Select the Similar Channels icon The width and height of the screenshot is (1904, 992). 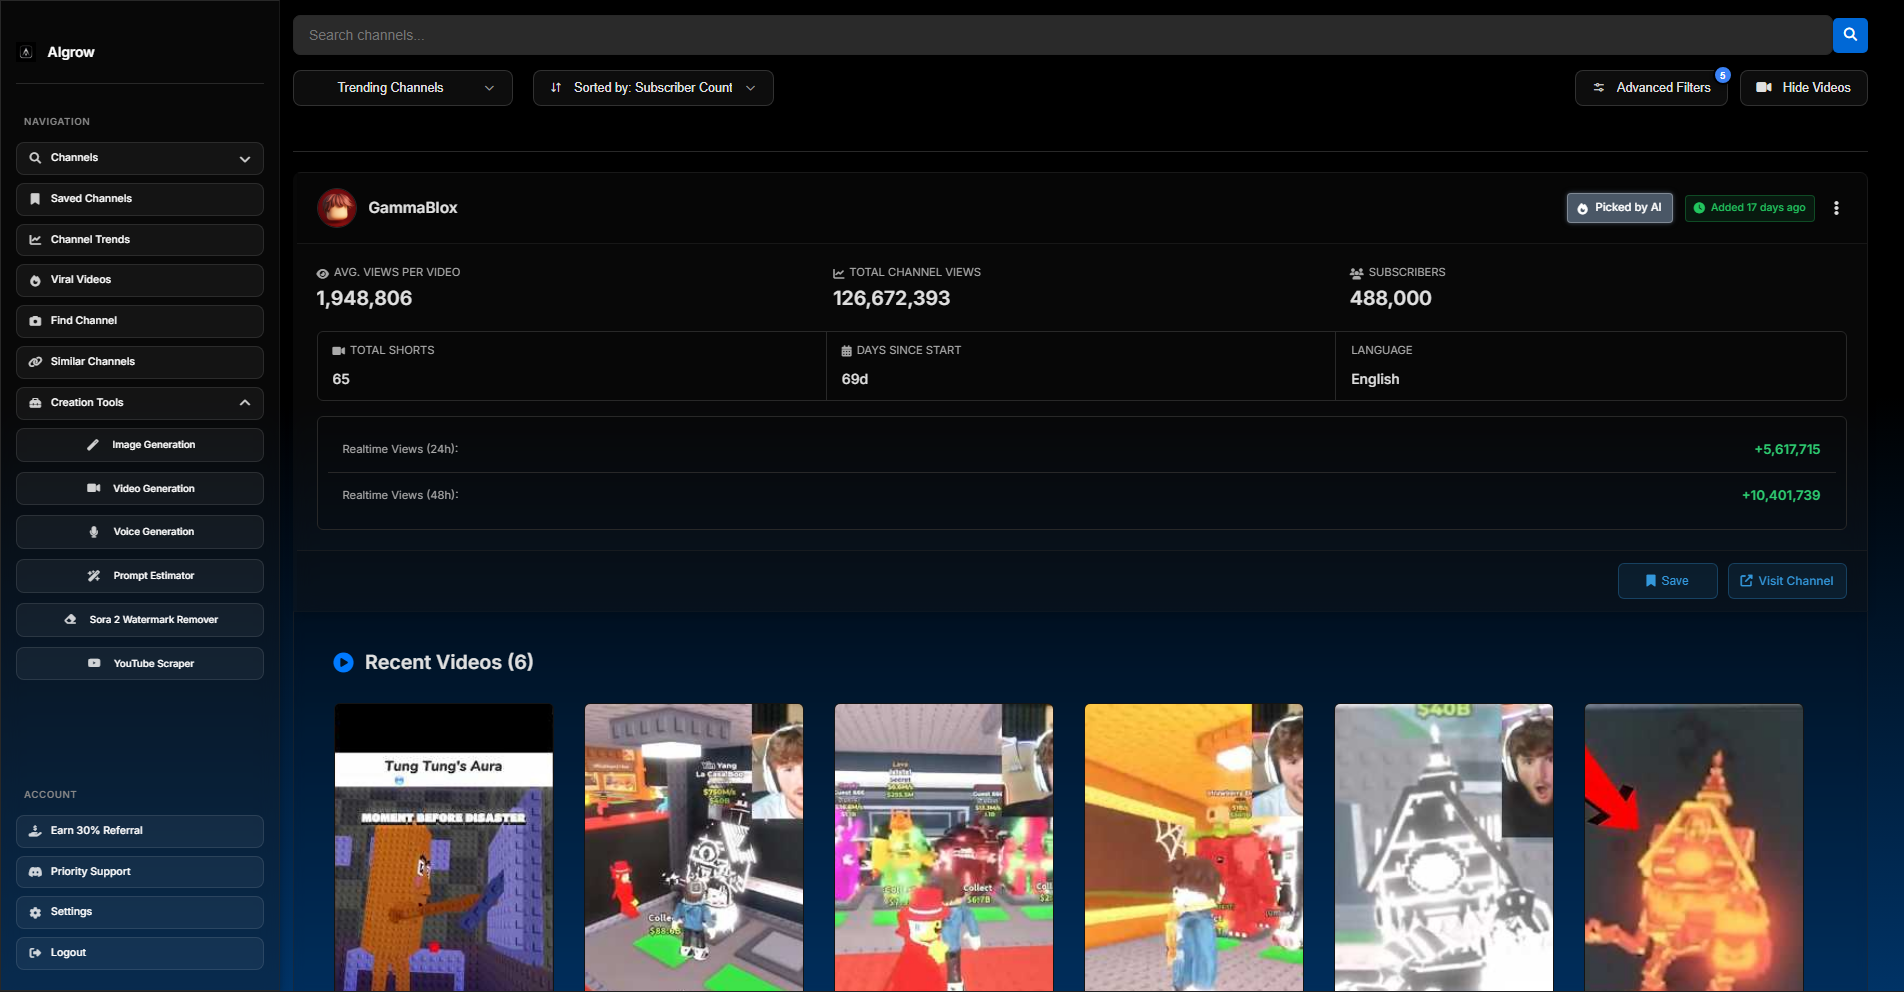click(x=37, y=361)
